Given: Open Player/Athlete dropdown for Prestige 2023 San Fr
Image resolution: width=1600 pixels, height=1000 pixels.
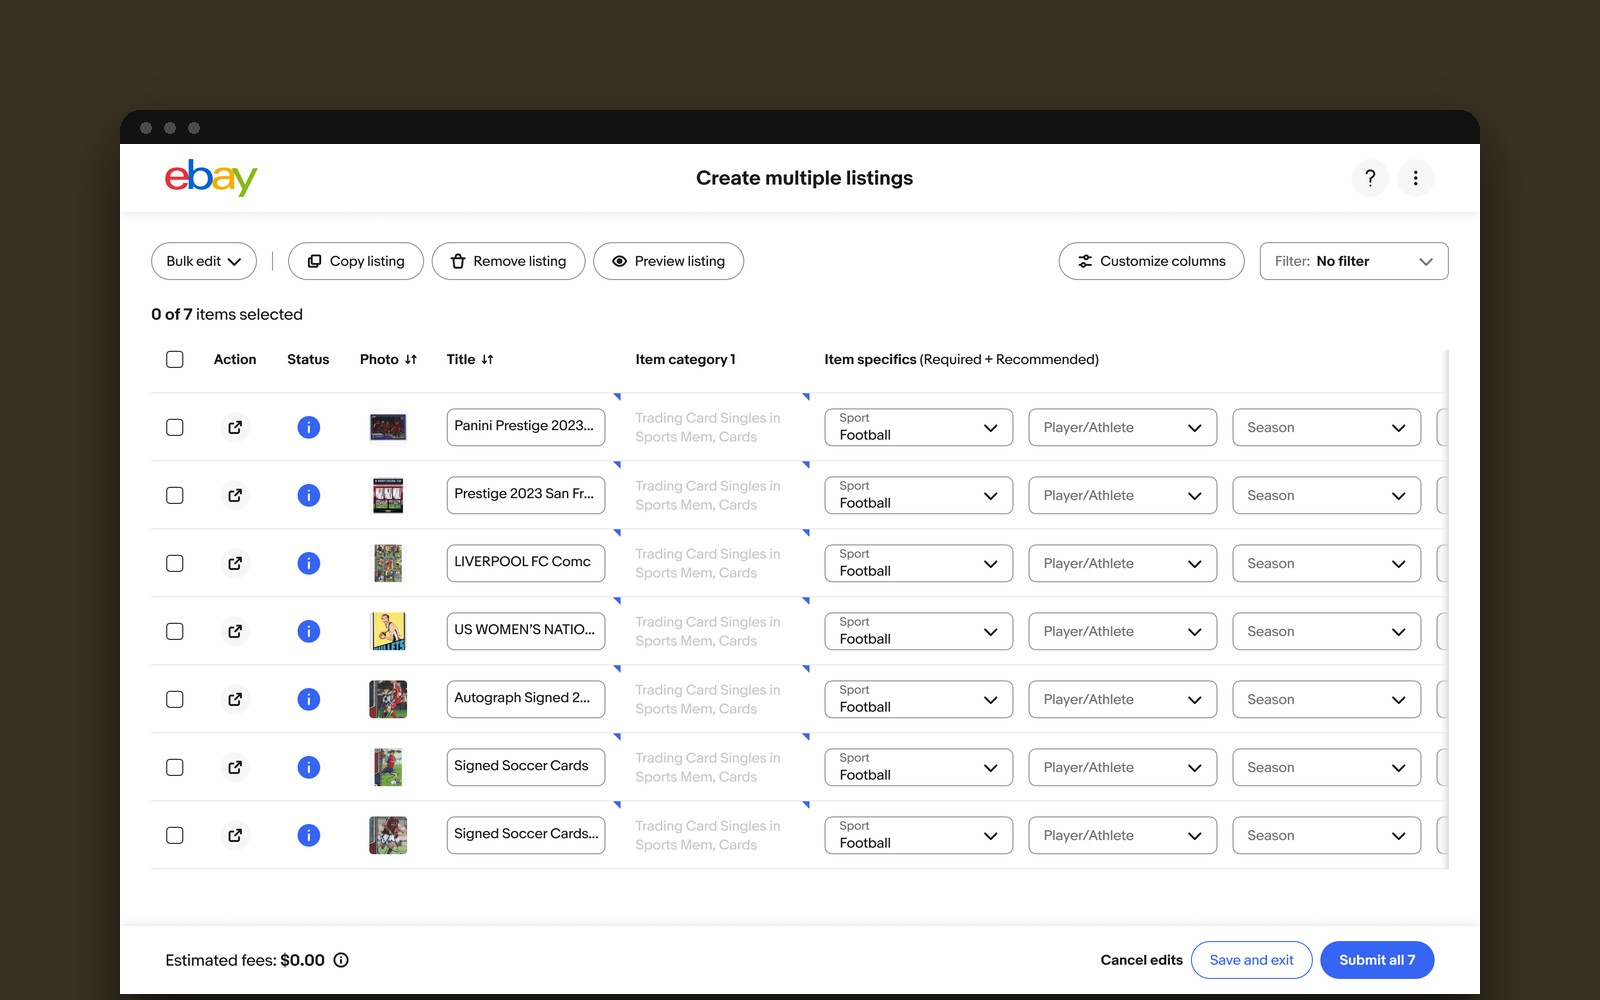Looking at the screenshot, I should click(1123, 495).
